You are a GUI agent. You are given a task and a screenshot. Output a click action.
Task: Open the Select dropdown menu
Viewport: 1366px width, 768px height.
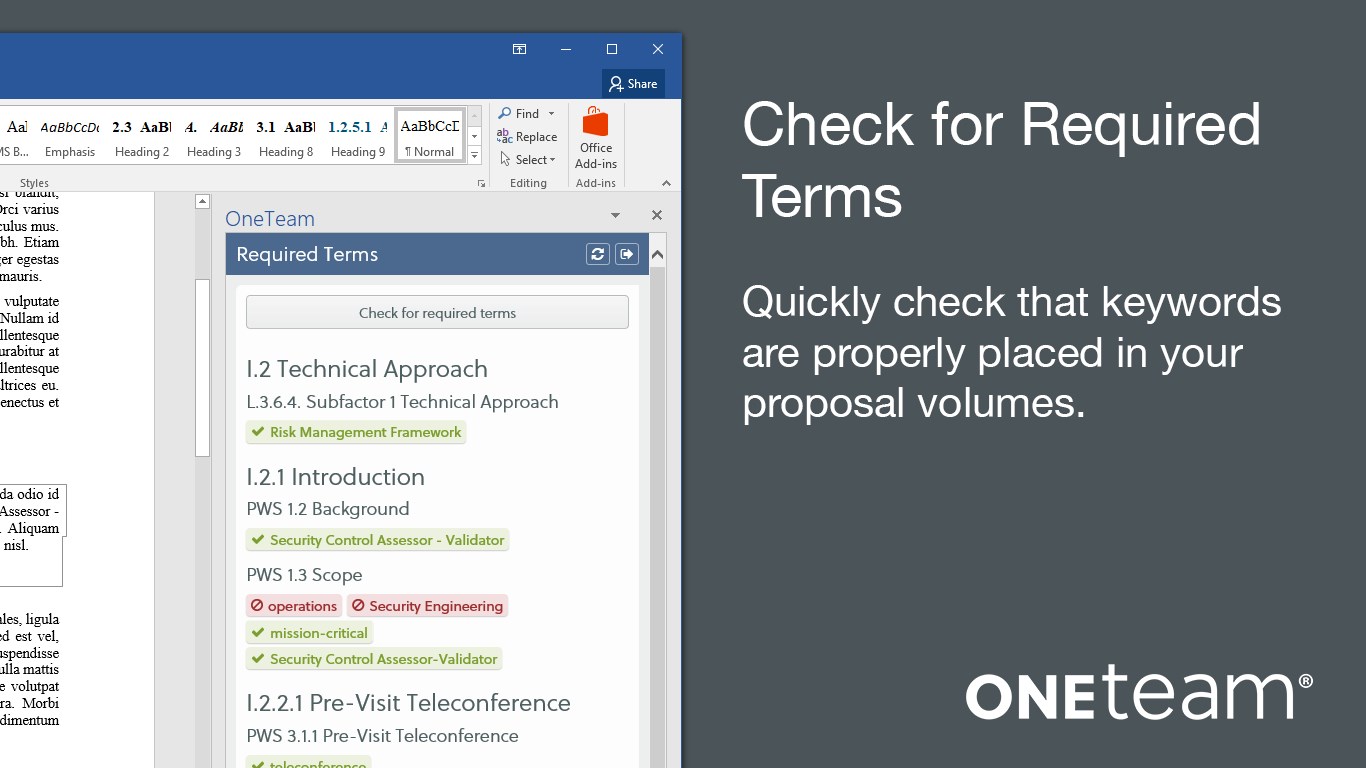click(527, 160)
